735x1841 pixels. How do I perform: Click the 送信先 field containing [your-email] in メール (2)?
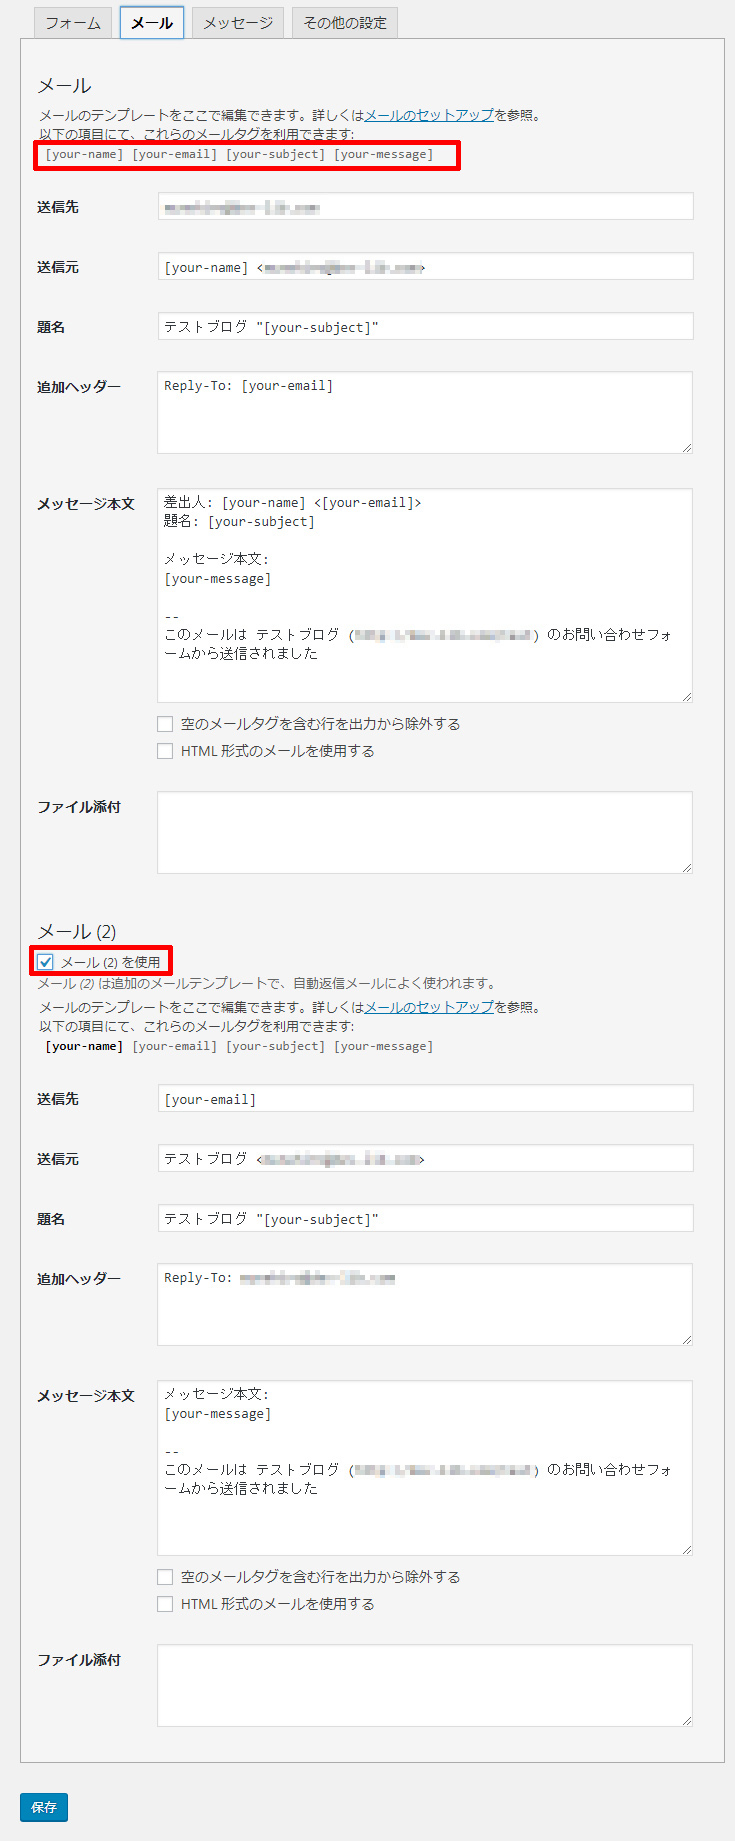425,1099
